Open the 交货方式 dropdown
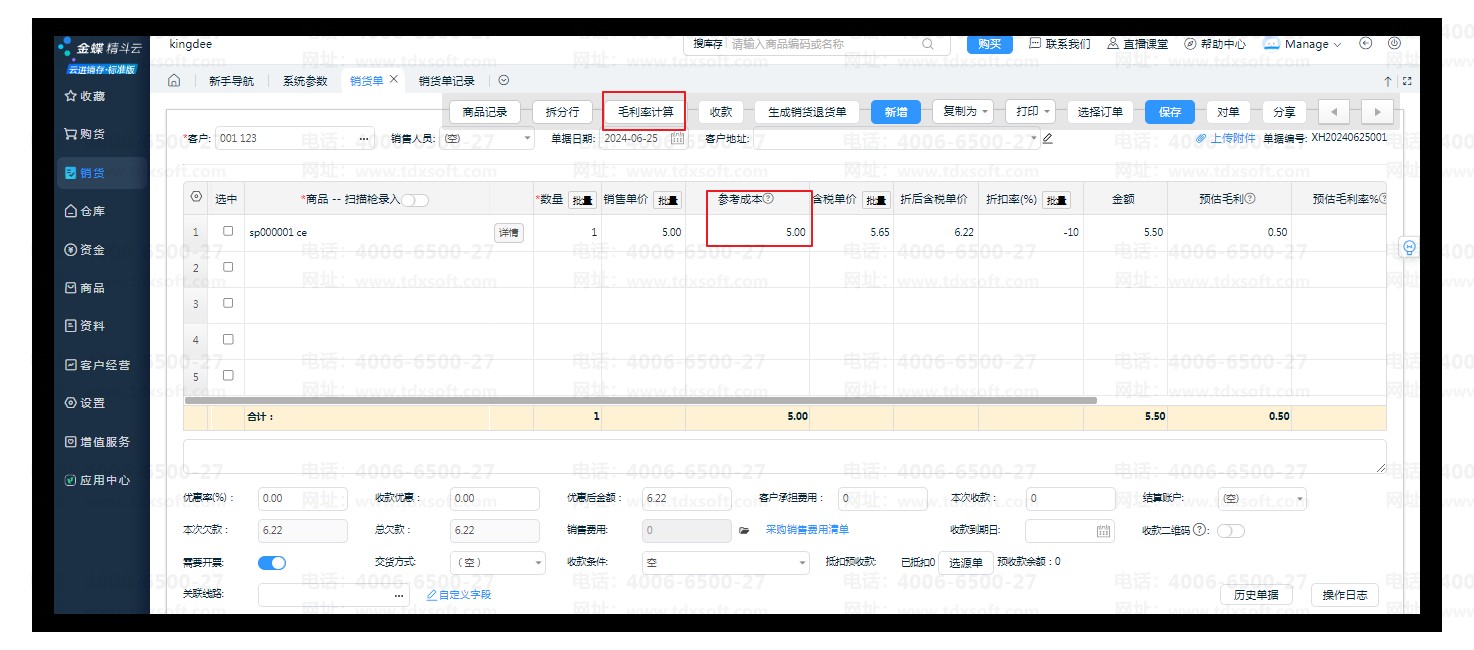This screenshot has height=650, width=1474. tap(497, 563)
